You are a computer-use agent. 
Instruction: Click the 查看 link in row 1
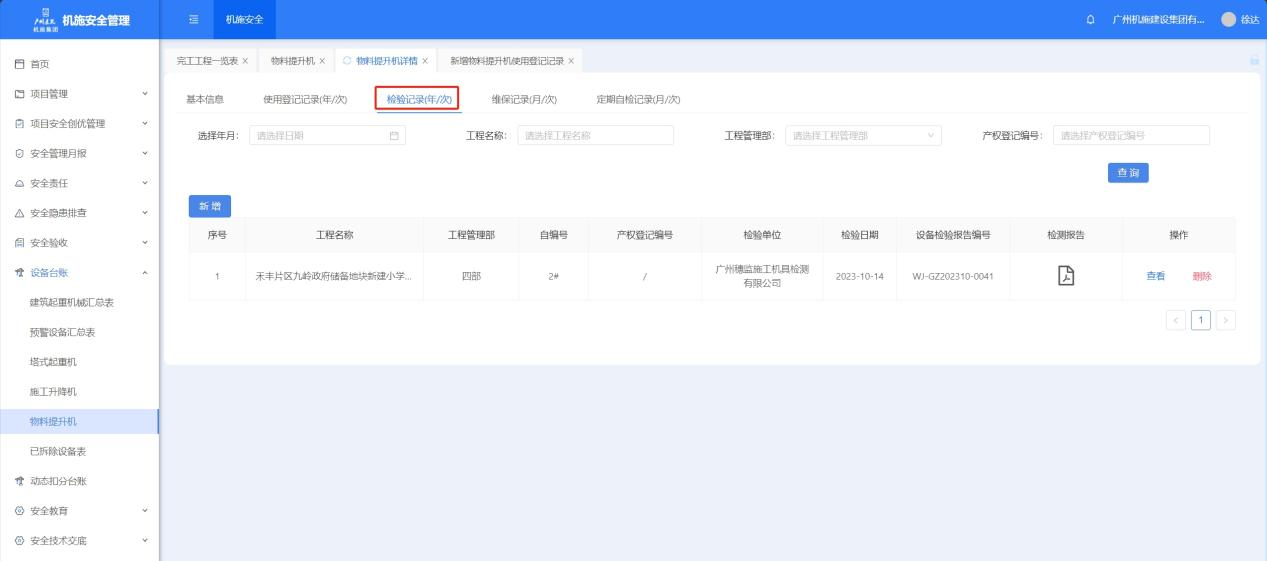point(1155,276)
